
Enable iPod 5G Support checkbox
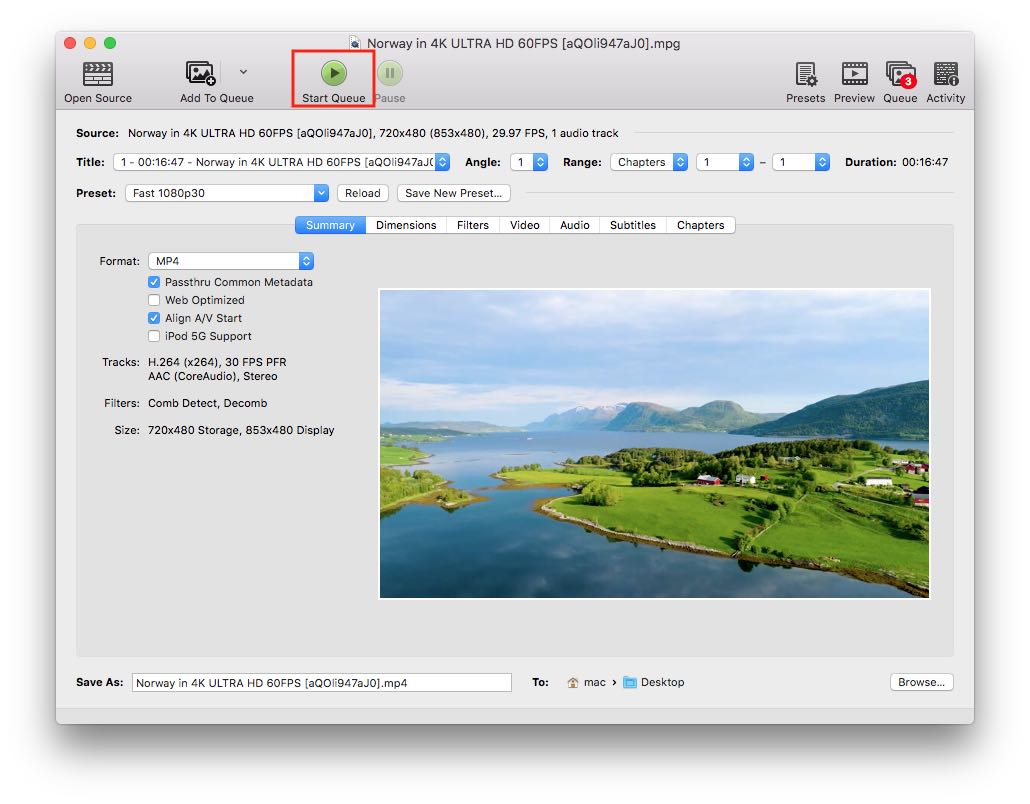pos(154,336)
